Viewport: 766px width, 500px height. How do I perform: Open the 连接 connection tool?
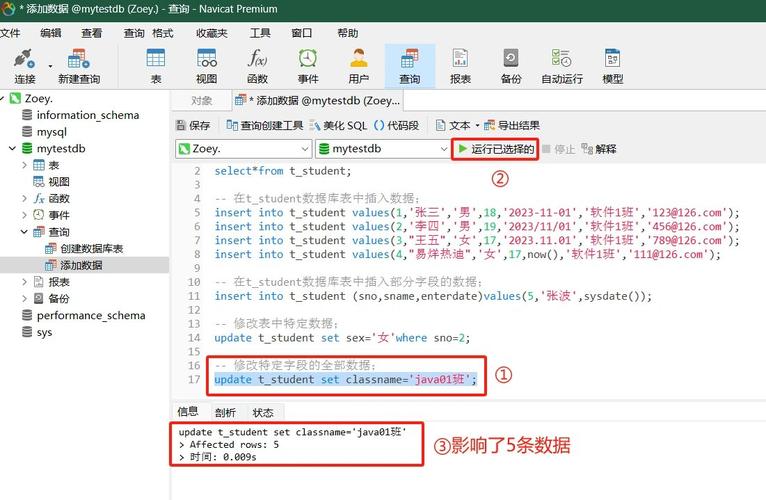click(24, 66)
